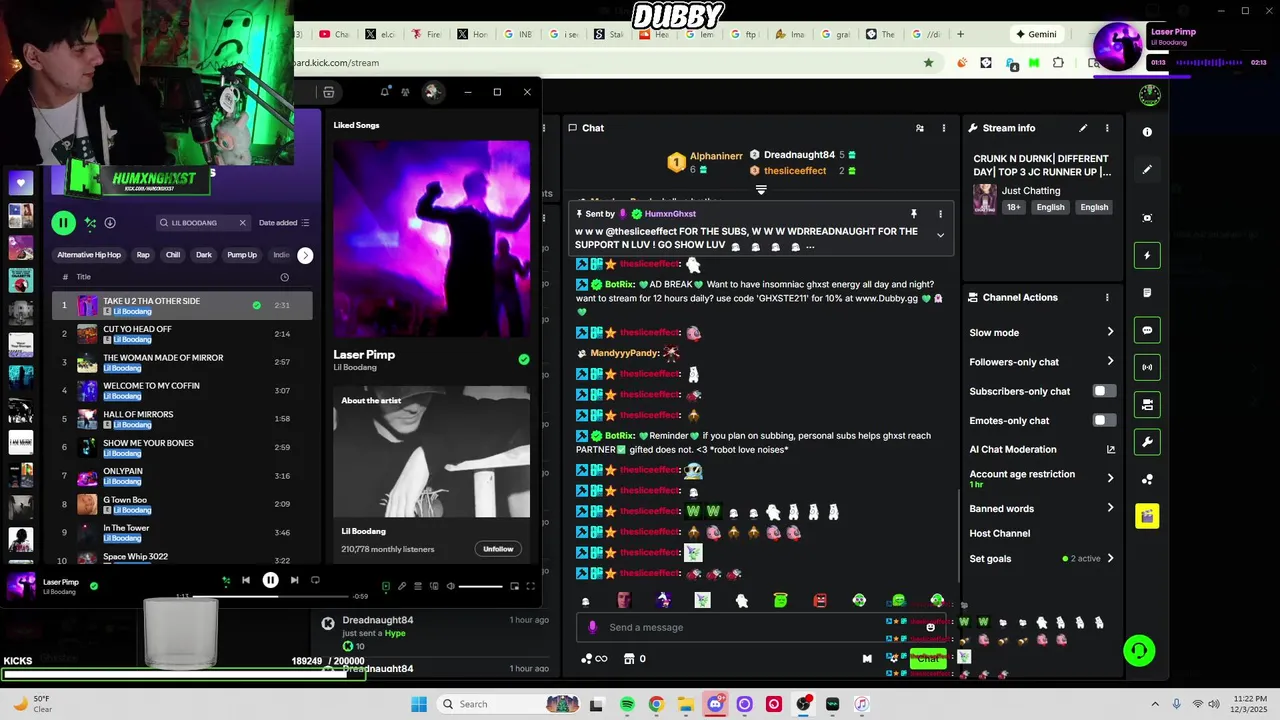
Task: Unfollow Lil Boodang artist
Action: click(498, 549)
